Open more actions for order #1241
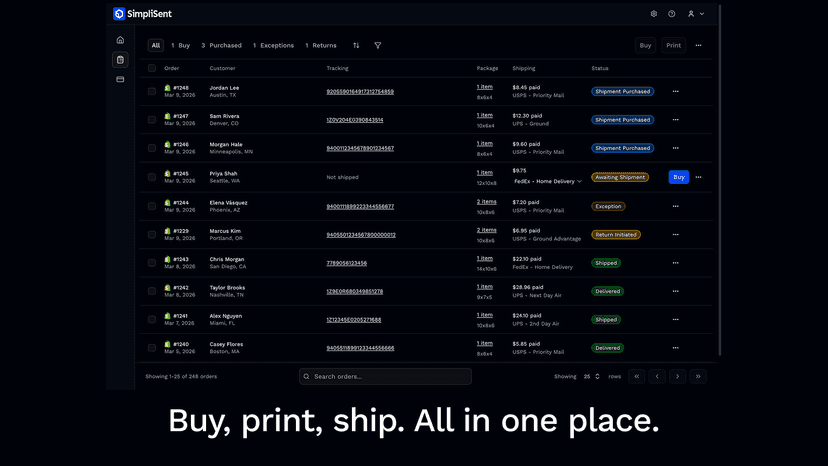 pyautogui.click(x=675, y=320)
